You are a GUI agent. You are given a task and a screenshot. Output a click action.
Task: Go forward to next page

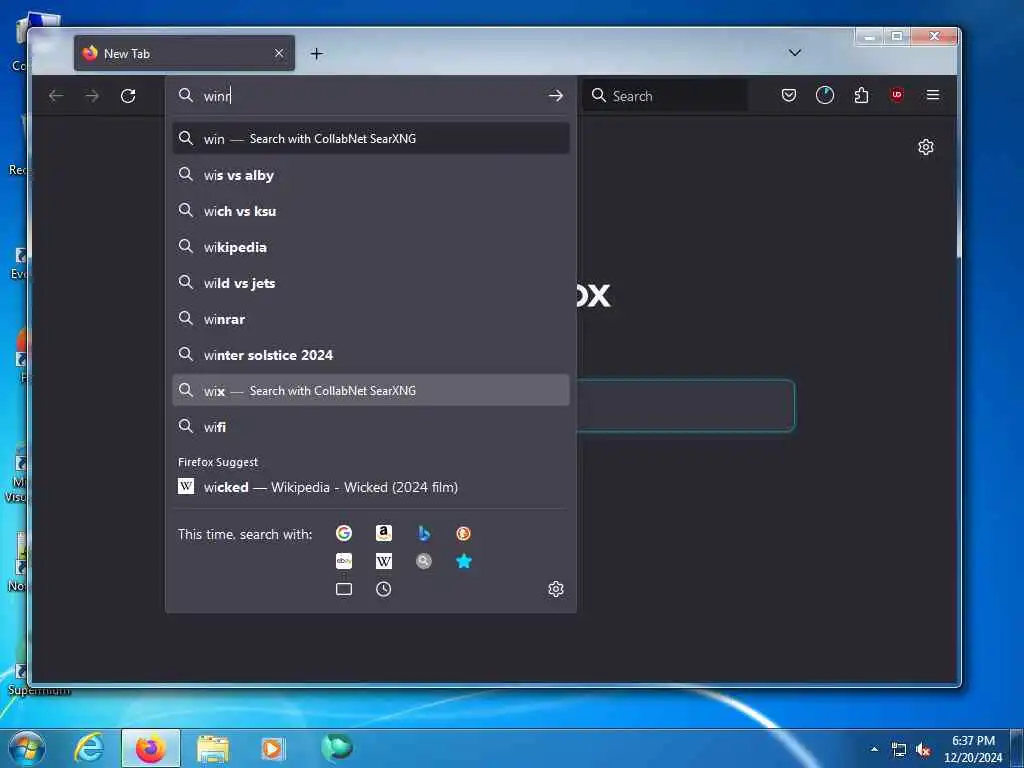[92, 96]
